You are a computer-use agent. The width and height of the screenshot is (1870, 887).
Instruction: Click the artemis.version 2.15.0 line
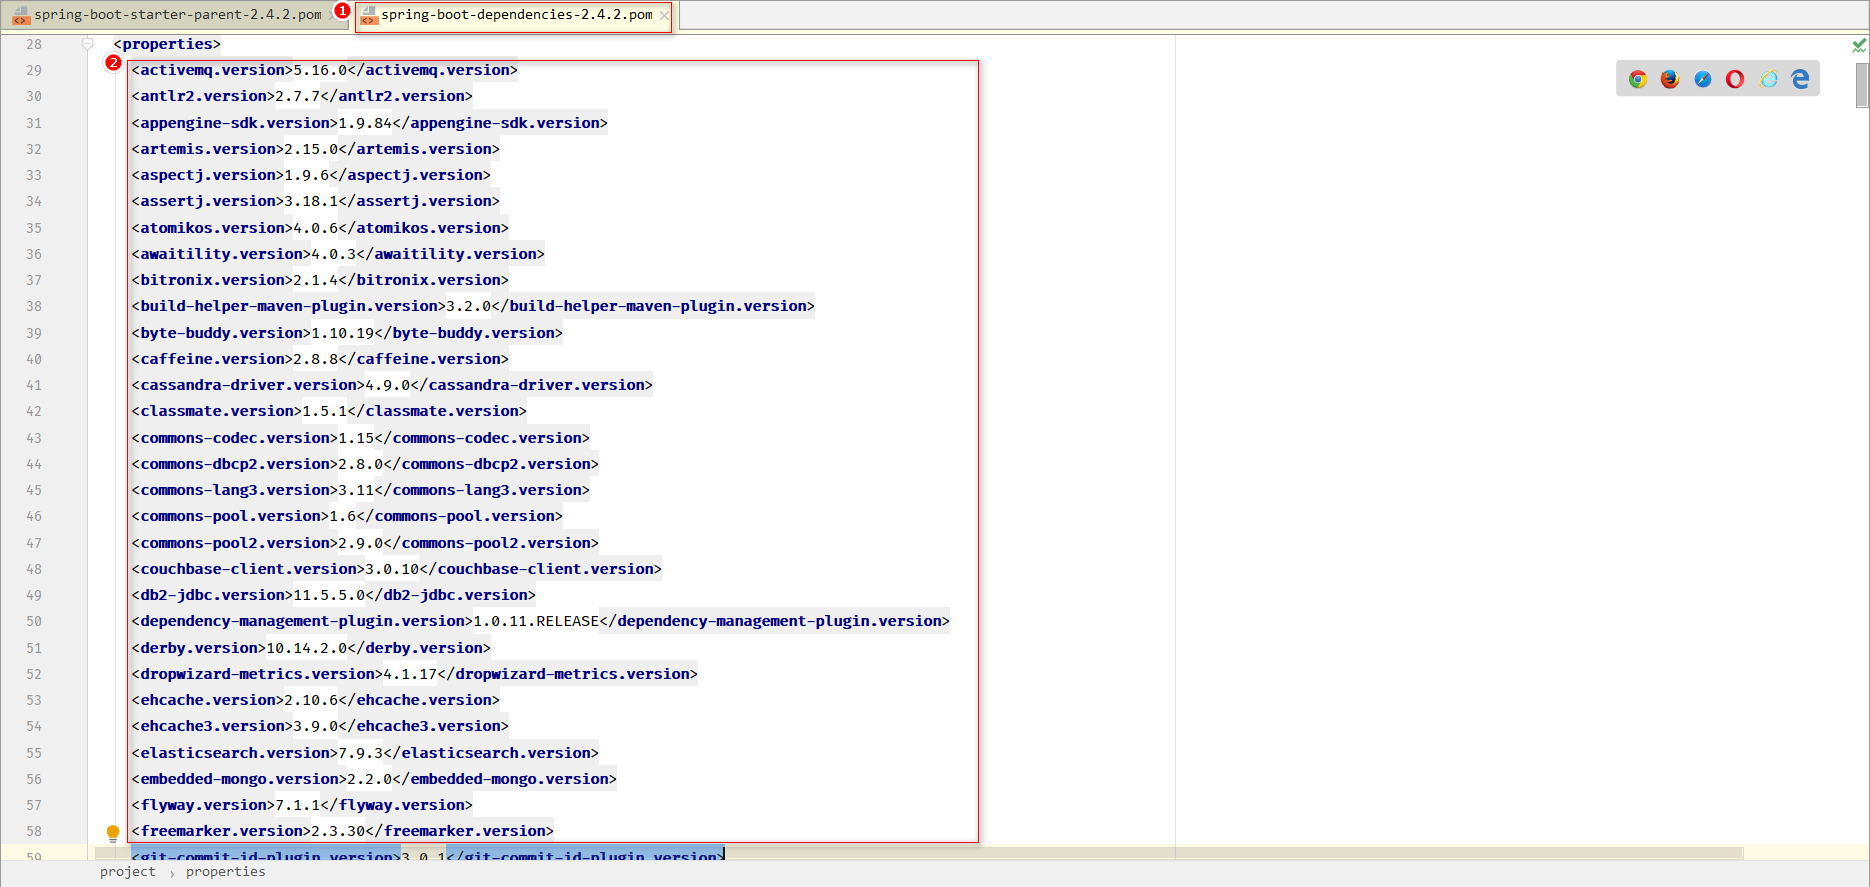[315, 149]
